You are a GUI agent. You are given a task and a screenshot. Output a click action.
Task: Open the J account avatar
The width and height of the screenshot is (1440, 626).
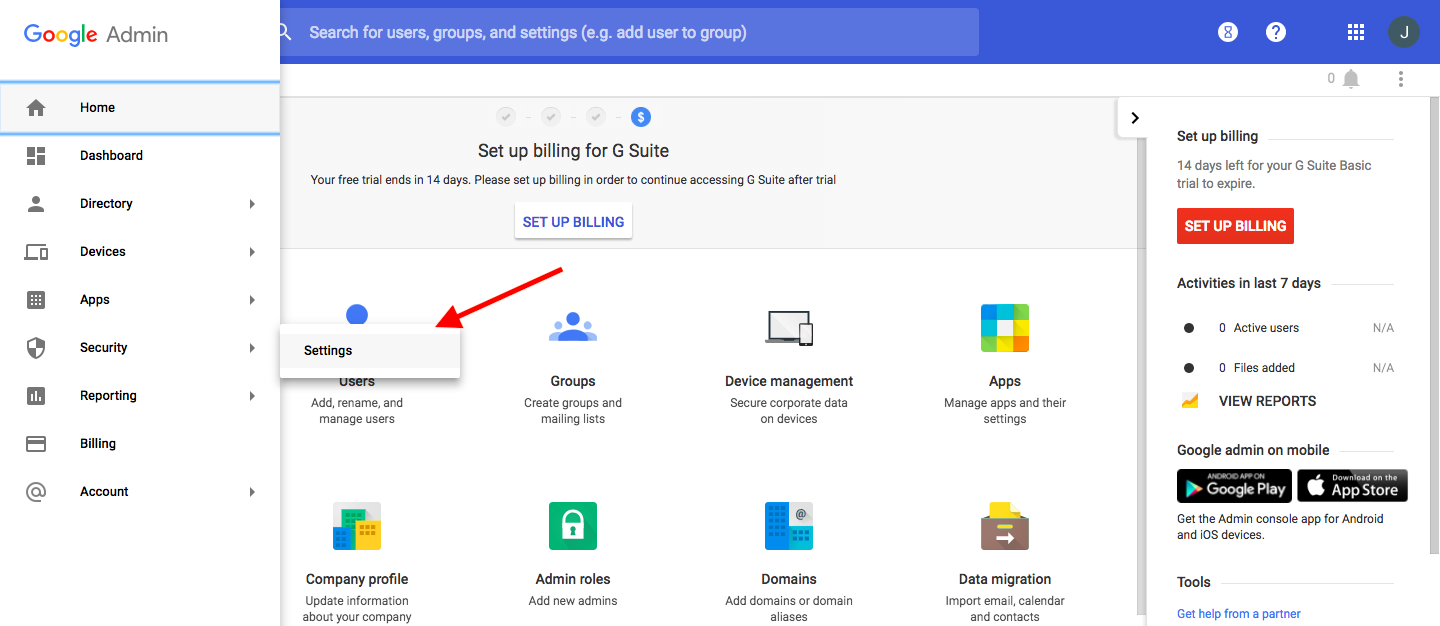(x=1404, y=32)
